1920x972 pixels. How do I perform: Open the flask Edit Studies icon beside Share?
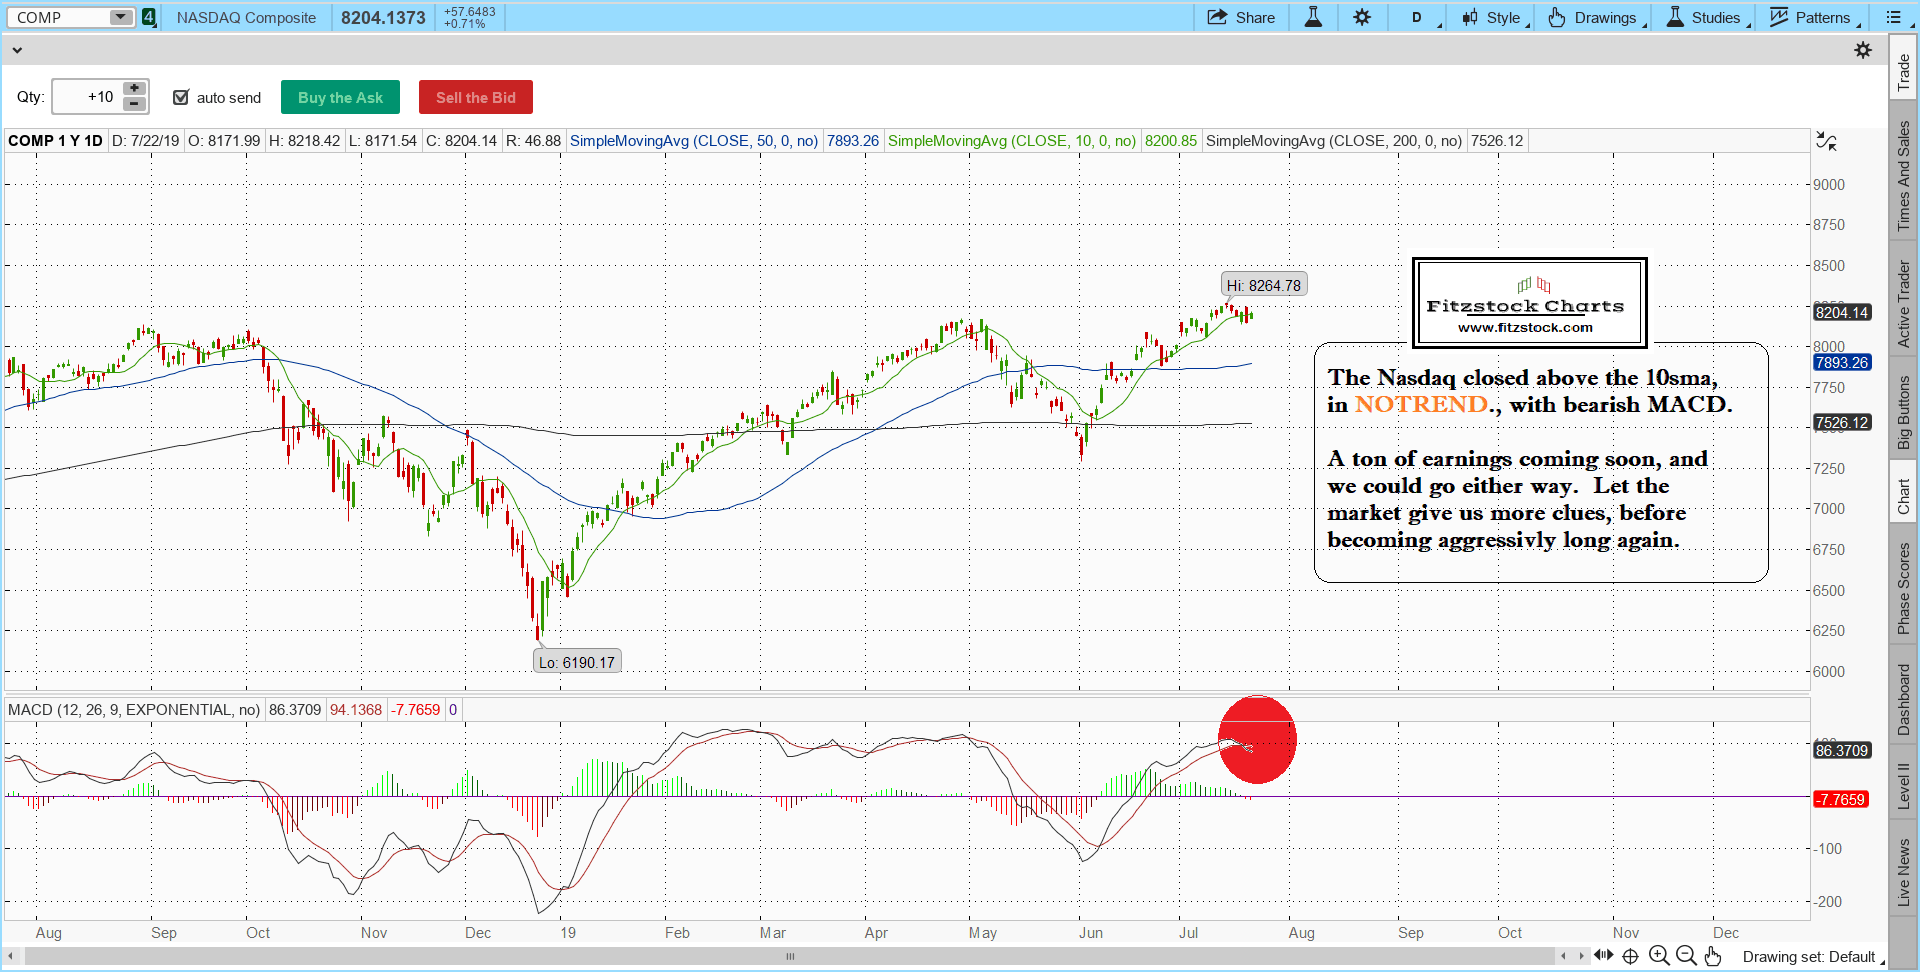click(1313, 17)
